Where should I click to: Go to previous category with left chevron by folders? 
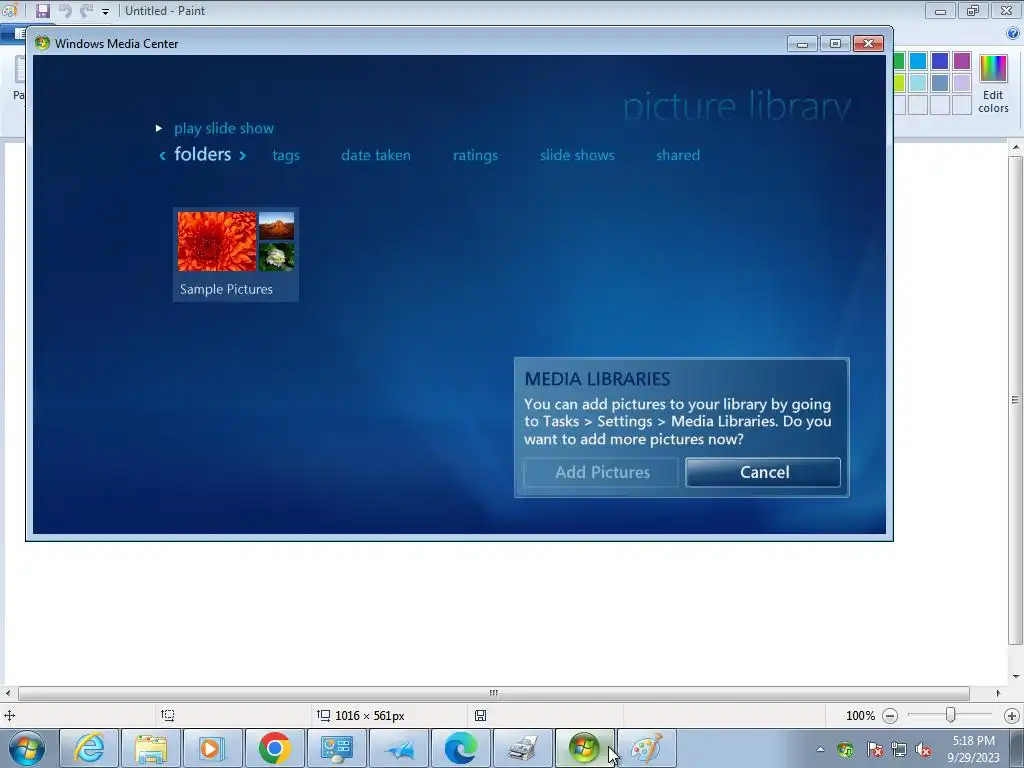click(x=163, y=155)
